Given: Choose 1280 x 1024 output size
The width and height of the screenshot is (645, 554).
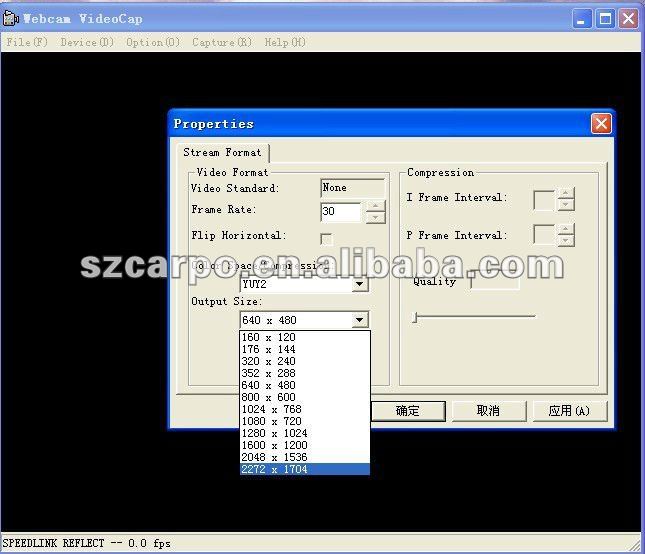Looking at the screenshot, I should pyautogui.click(x=305, y=433).
